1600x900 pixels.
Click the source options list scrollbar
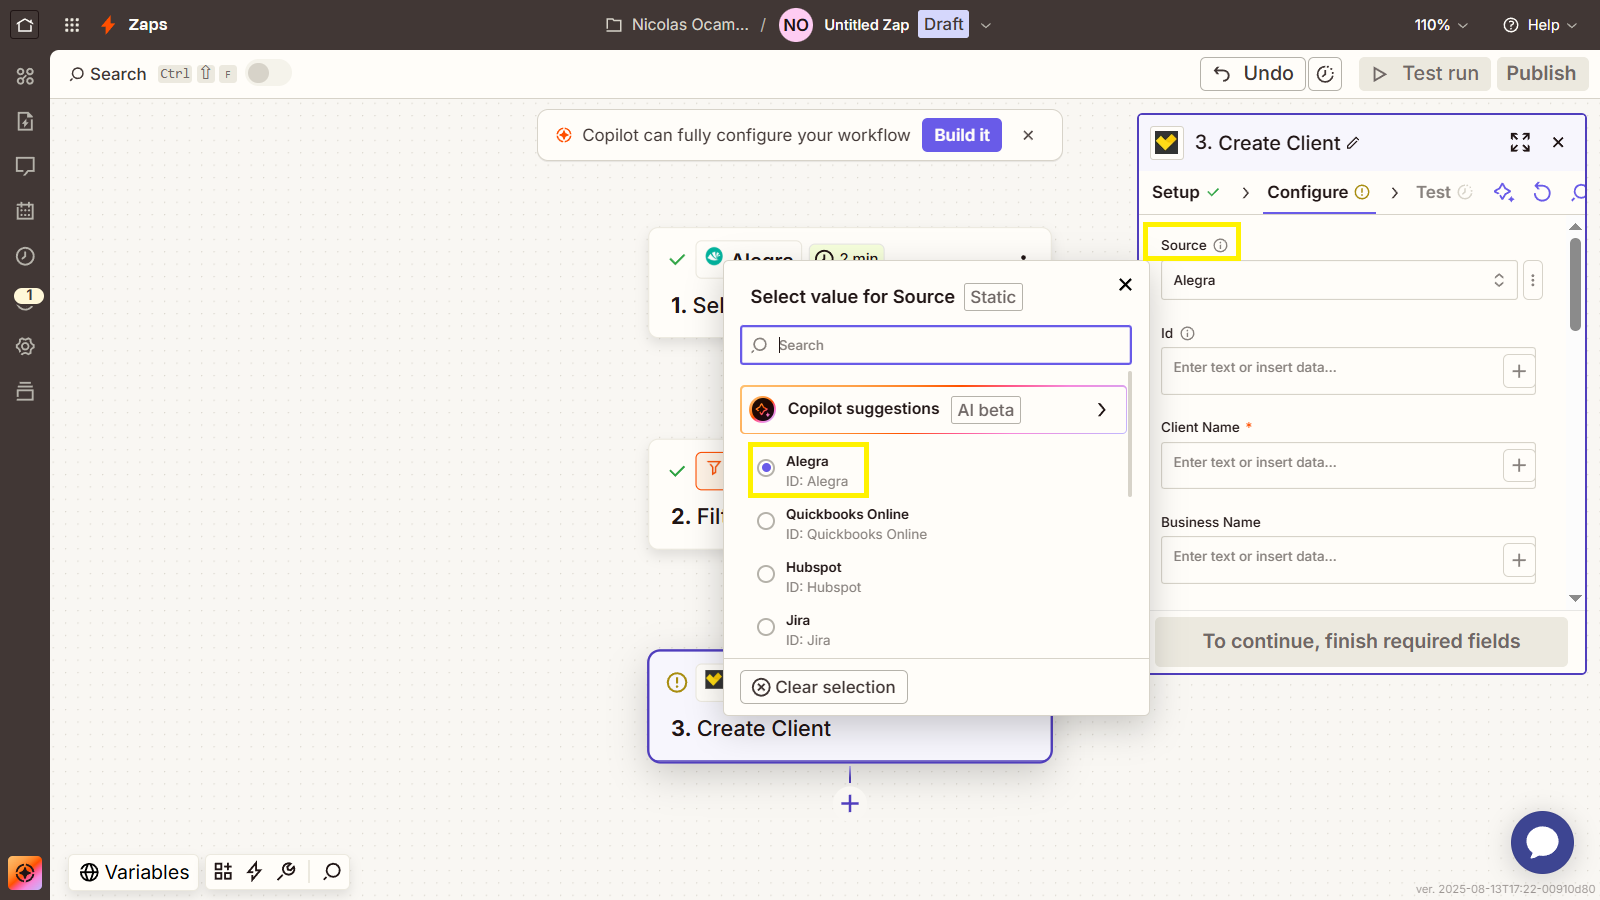coord(1130,434)
